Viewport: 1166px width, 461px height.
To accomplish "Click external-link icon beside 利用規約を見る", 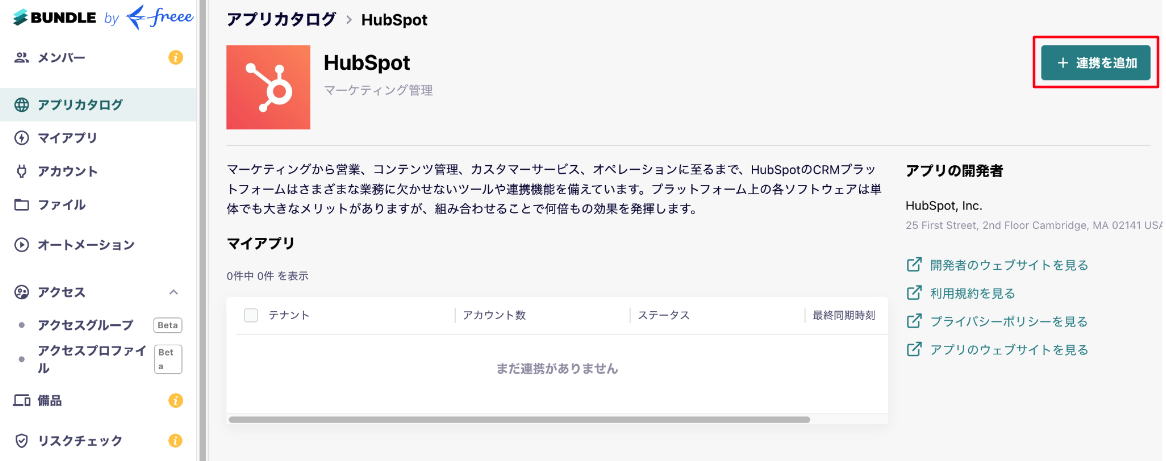I will (914, 293).
